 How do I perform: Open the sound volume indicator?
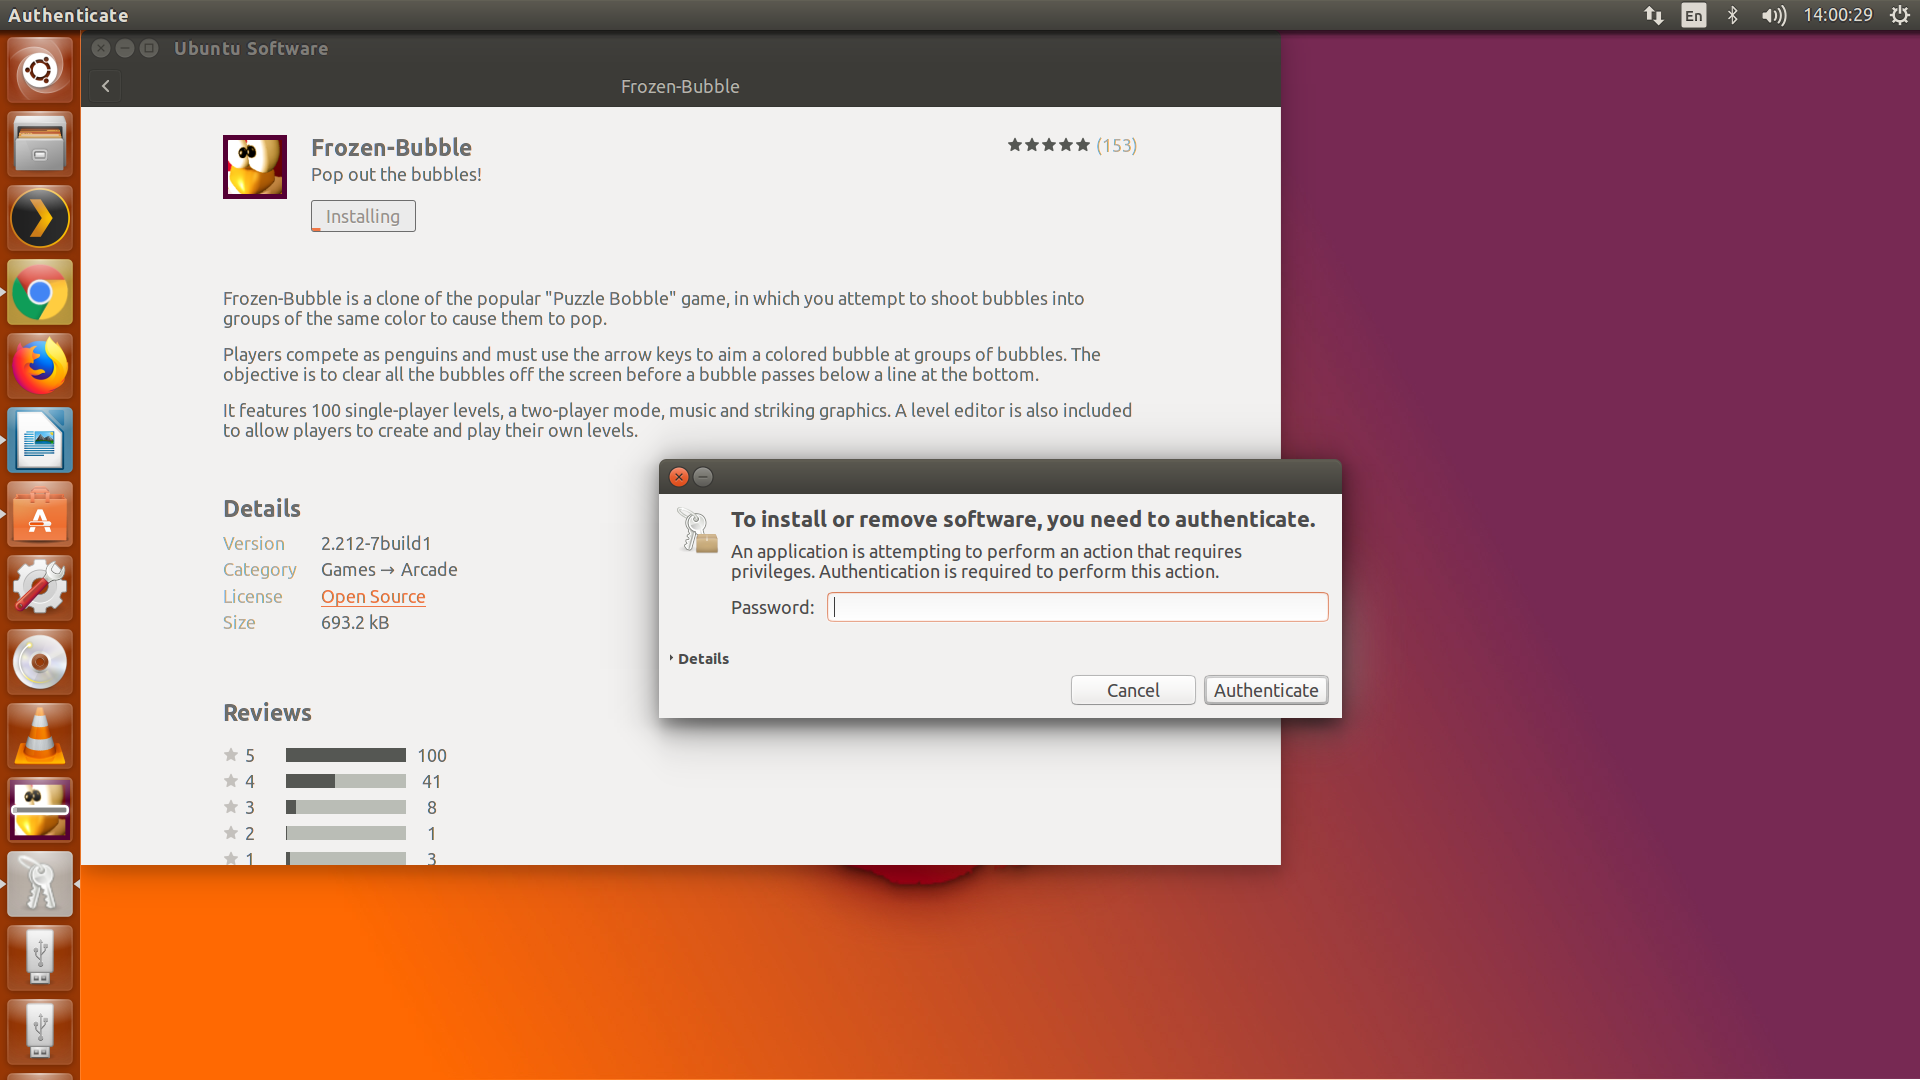1774,15
